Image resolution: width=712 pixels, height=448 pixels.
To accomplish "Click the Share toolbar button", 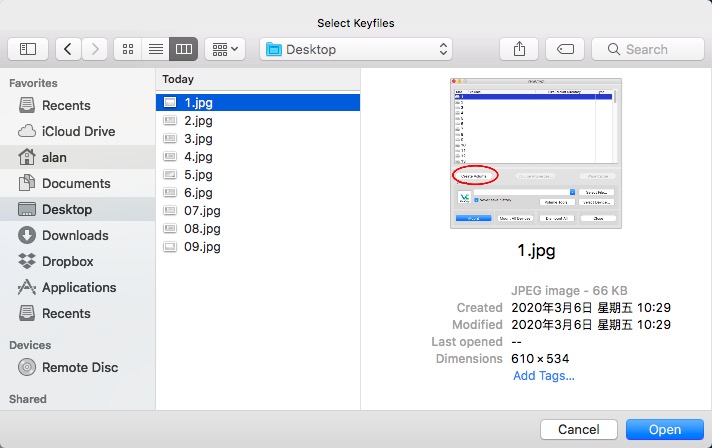I will (520, 49).
